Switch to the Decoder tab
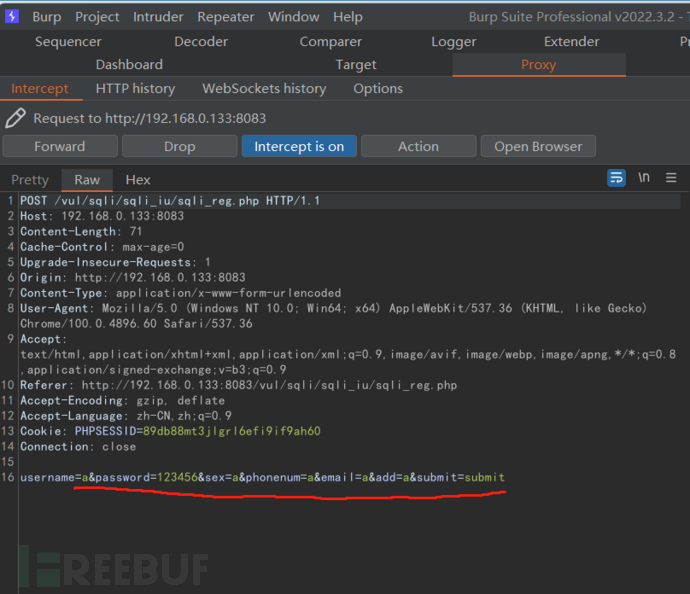Viewport: 690px width, 594px height. click(x=201, y=41)
